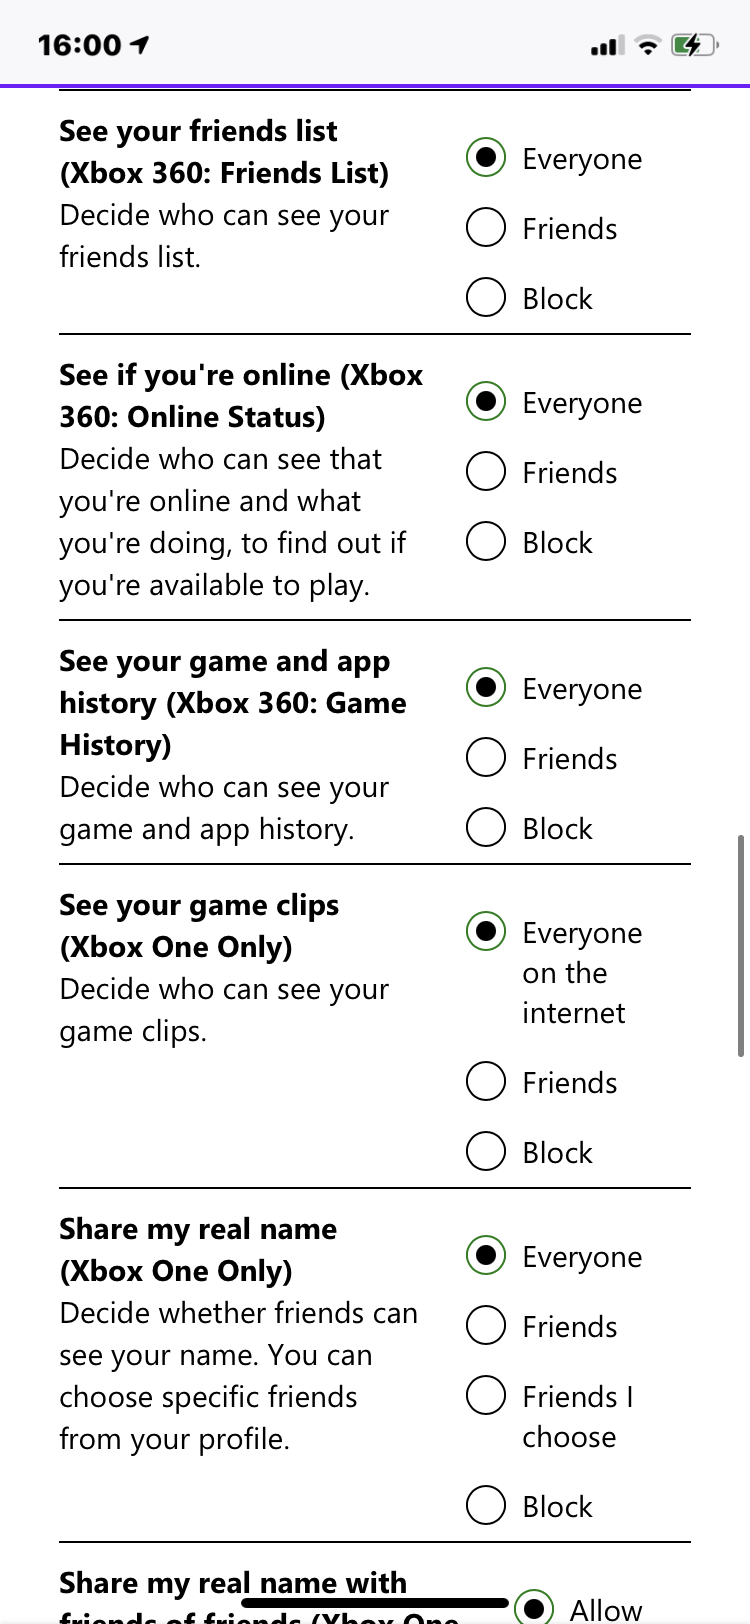Limit game clips visibility to Friends
Screen dimensions: 750x1624
pos(486,1082)
